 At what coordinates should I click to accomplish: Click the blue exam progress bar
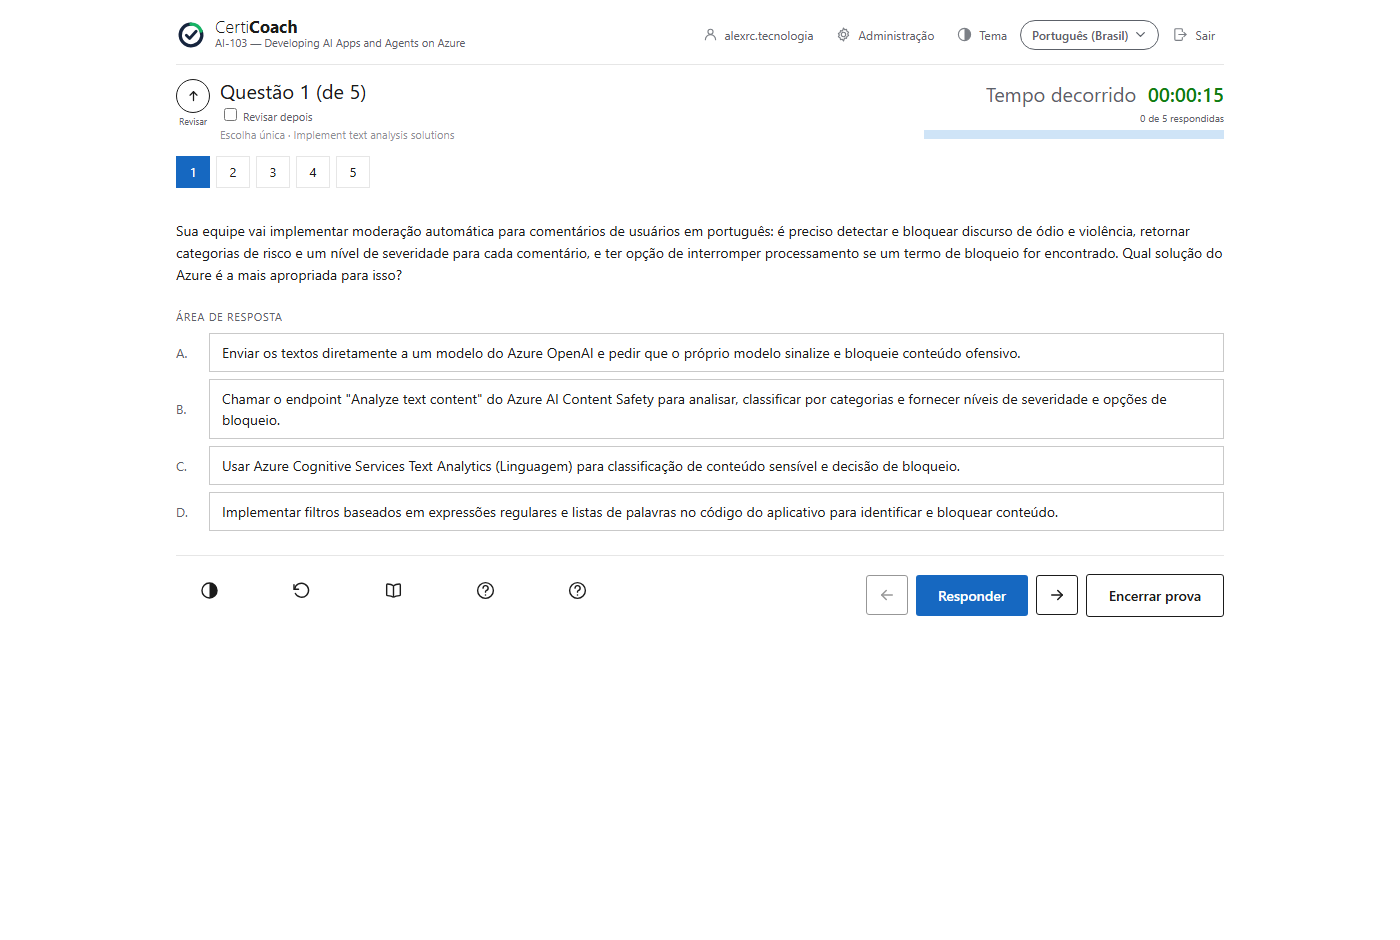pyautogui.click(x=1074, y=134)
